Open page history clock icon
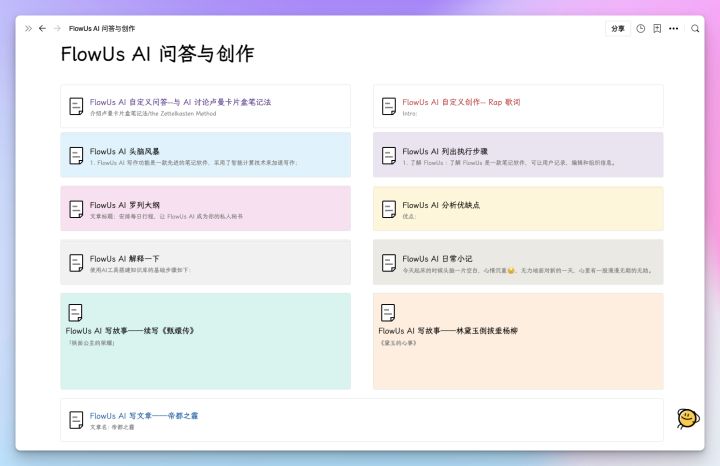Image resolution: width=720 pixels, height=466 pixels. 641,28
